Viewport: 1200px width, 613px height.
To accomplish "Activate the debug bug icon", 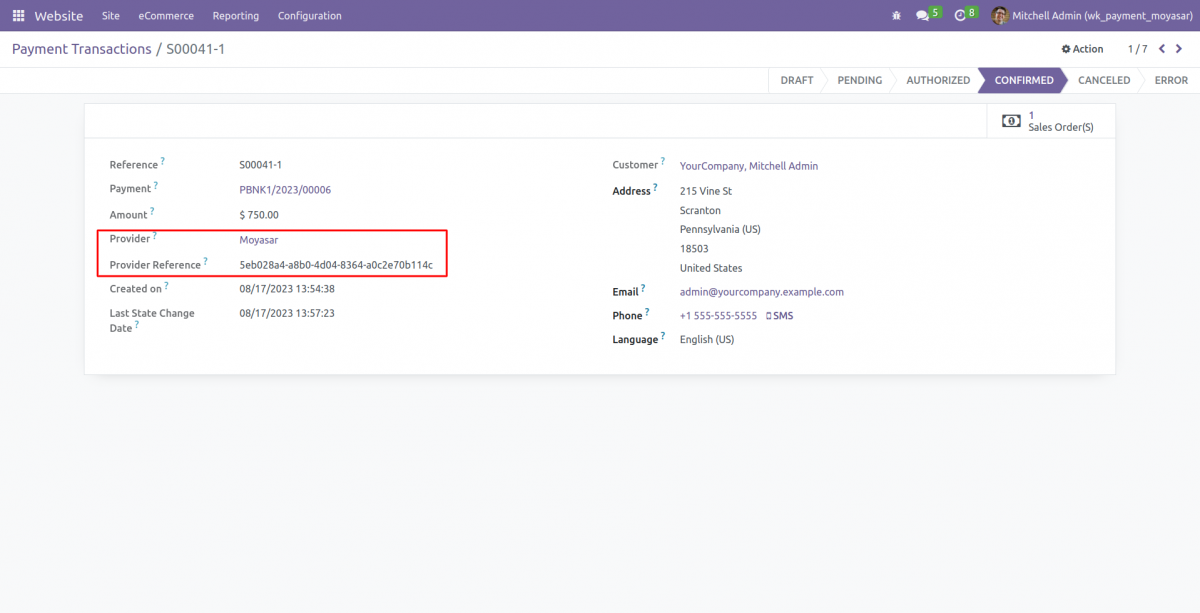I will coord(896,15).
